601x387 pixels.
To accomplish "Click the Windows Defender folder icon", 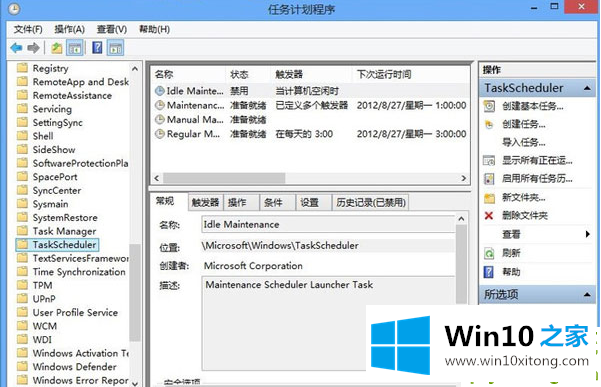I will point(23,366).
